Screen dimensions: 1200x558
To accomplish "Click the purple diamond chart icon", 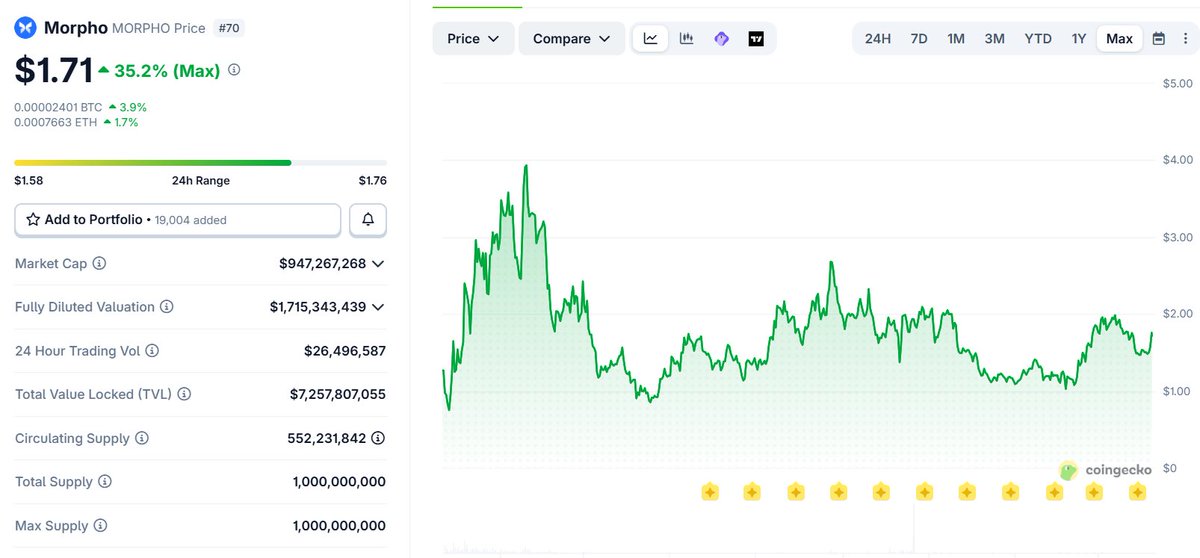I will click(x=721, y=39).
